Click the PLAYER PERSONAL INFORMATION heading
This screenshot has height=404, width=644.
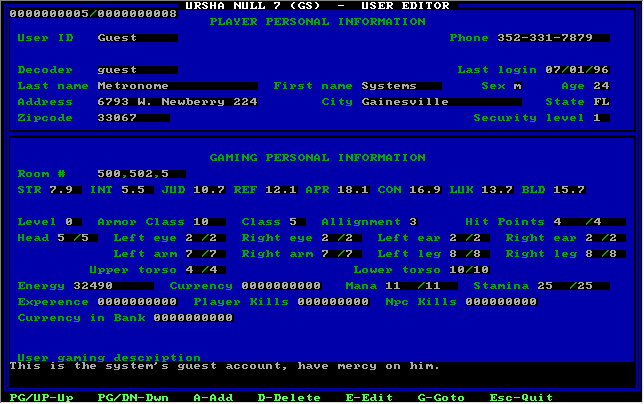coord(317,22)
